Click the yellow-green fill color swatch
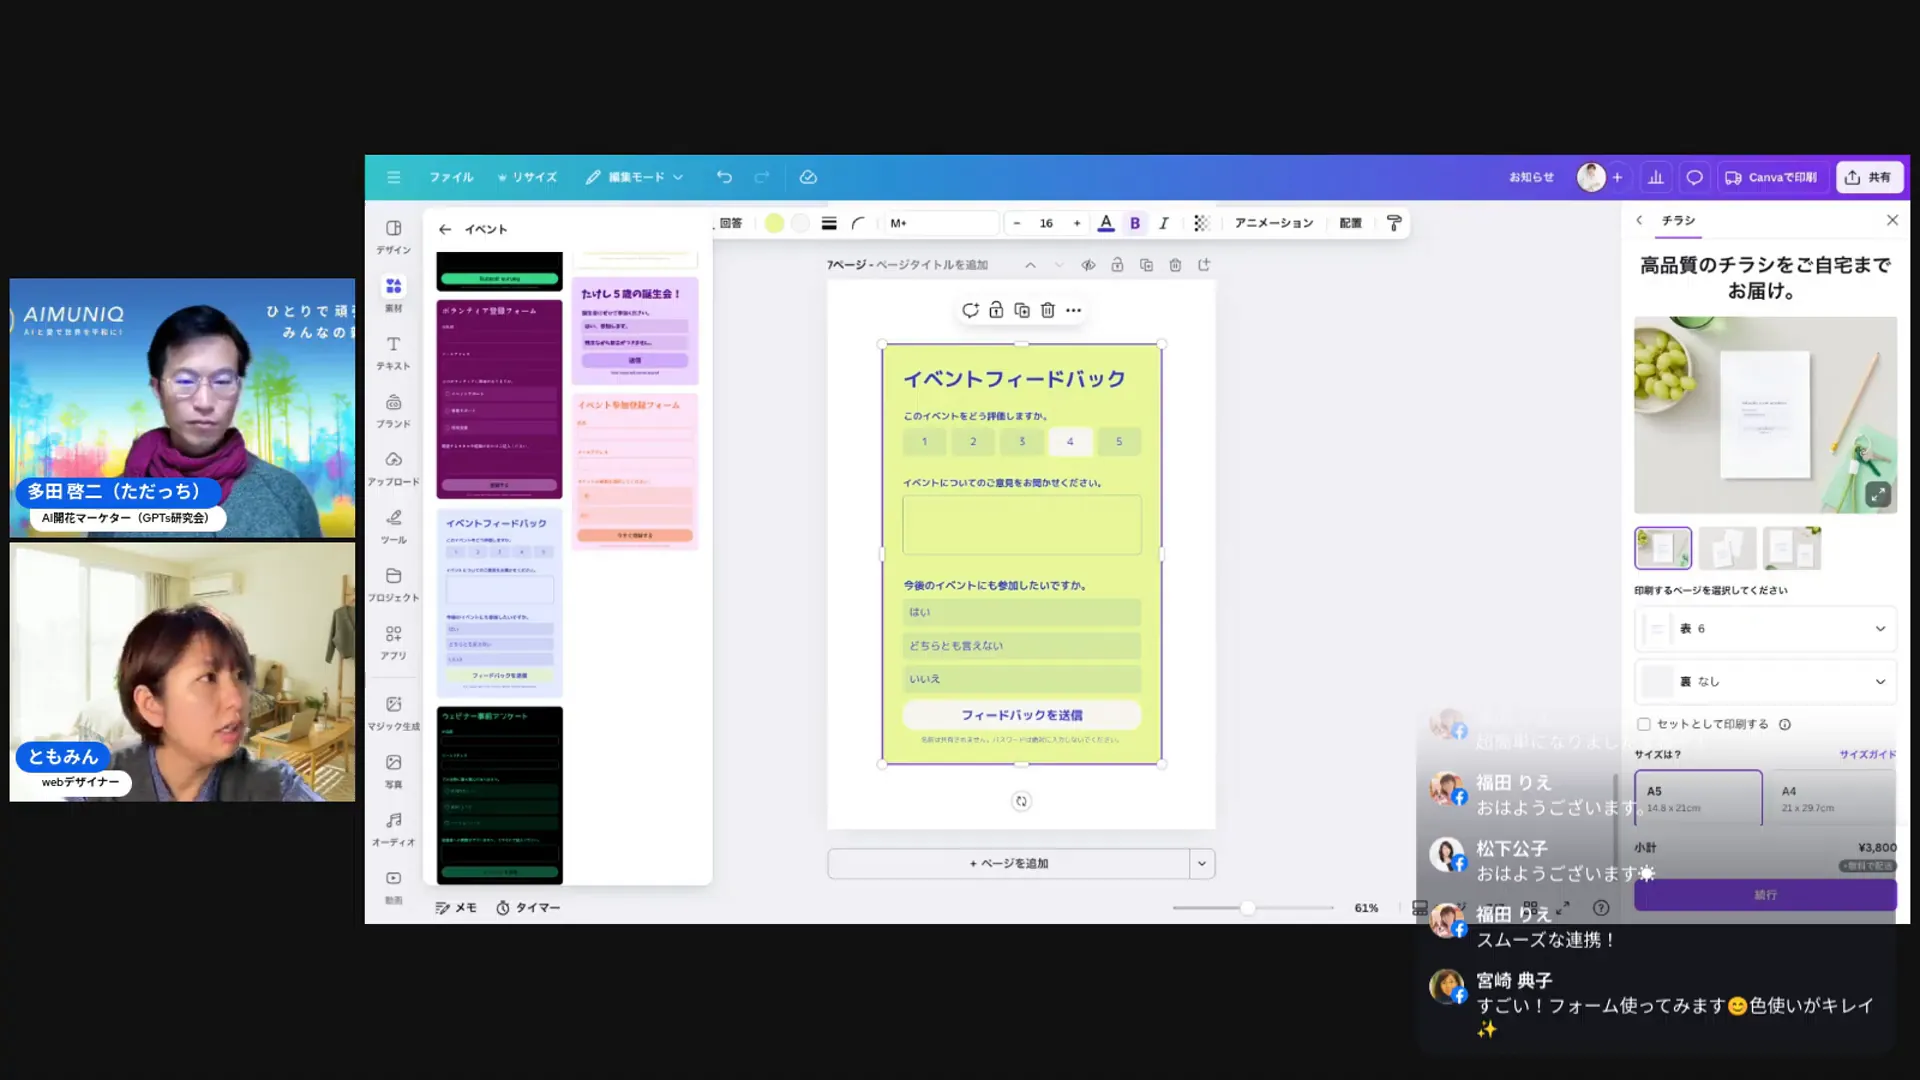Image resolution: width=1920 pixels, height=1080 pixels. point(774,222)
